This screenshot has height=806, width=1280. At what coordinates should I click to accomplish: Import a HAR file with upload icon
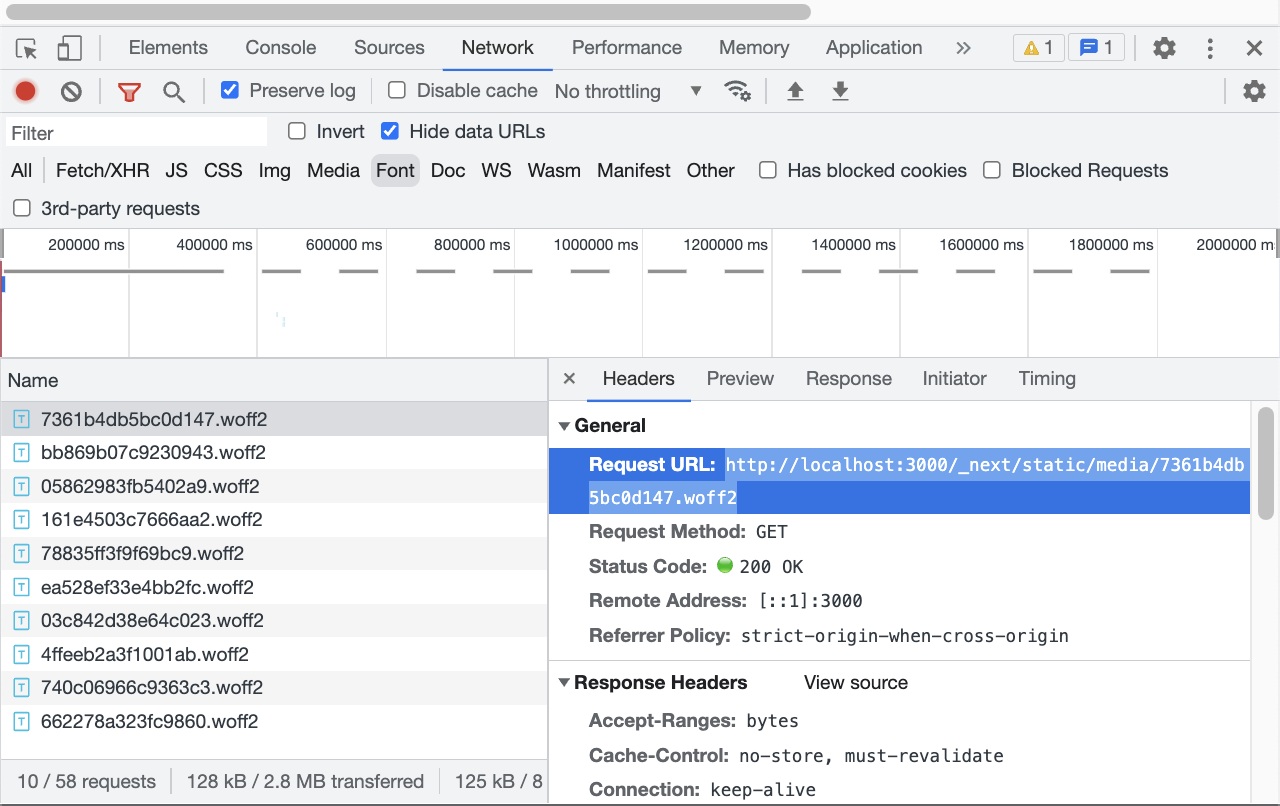[795, 91]
